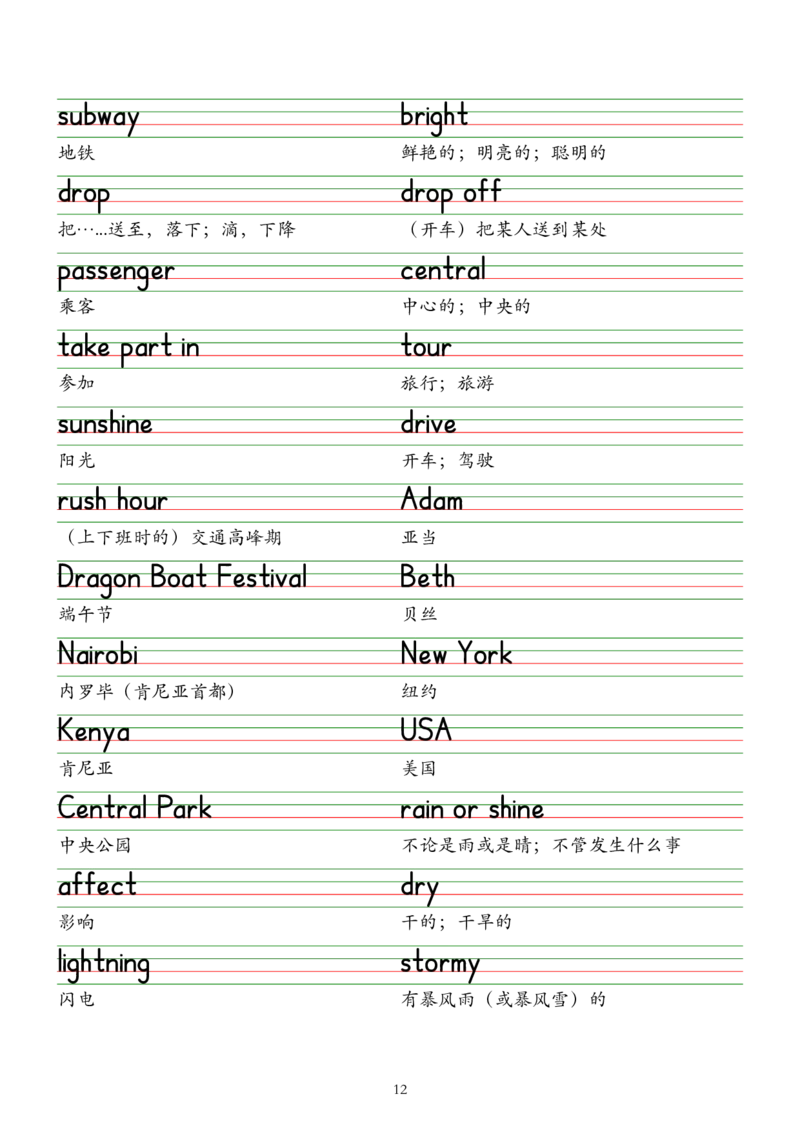Select the name "Adam"
Image resolution: width=800 pixels, height=1132 pixels.
(x=432, y=500)
